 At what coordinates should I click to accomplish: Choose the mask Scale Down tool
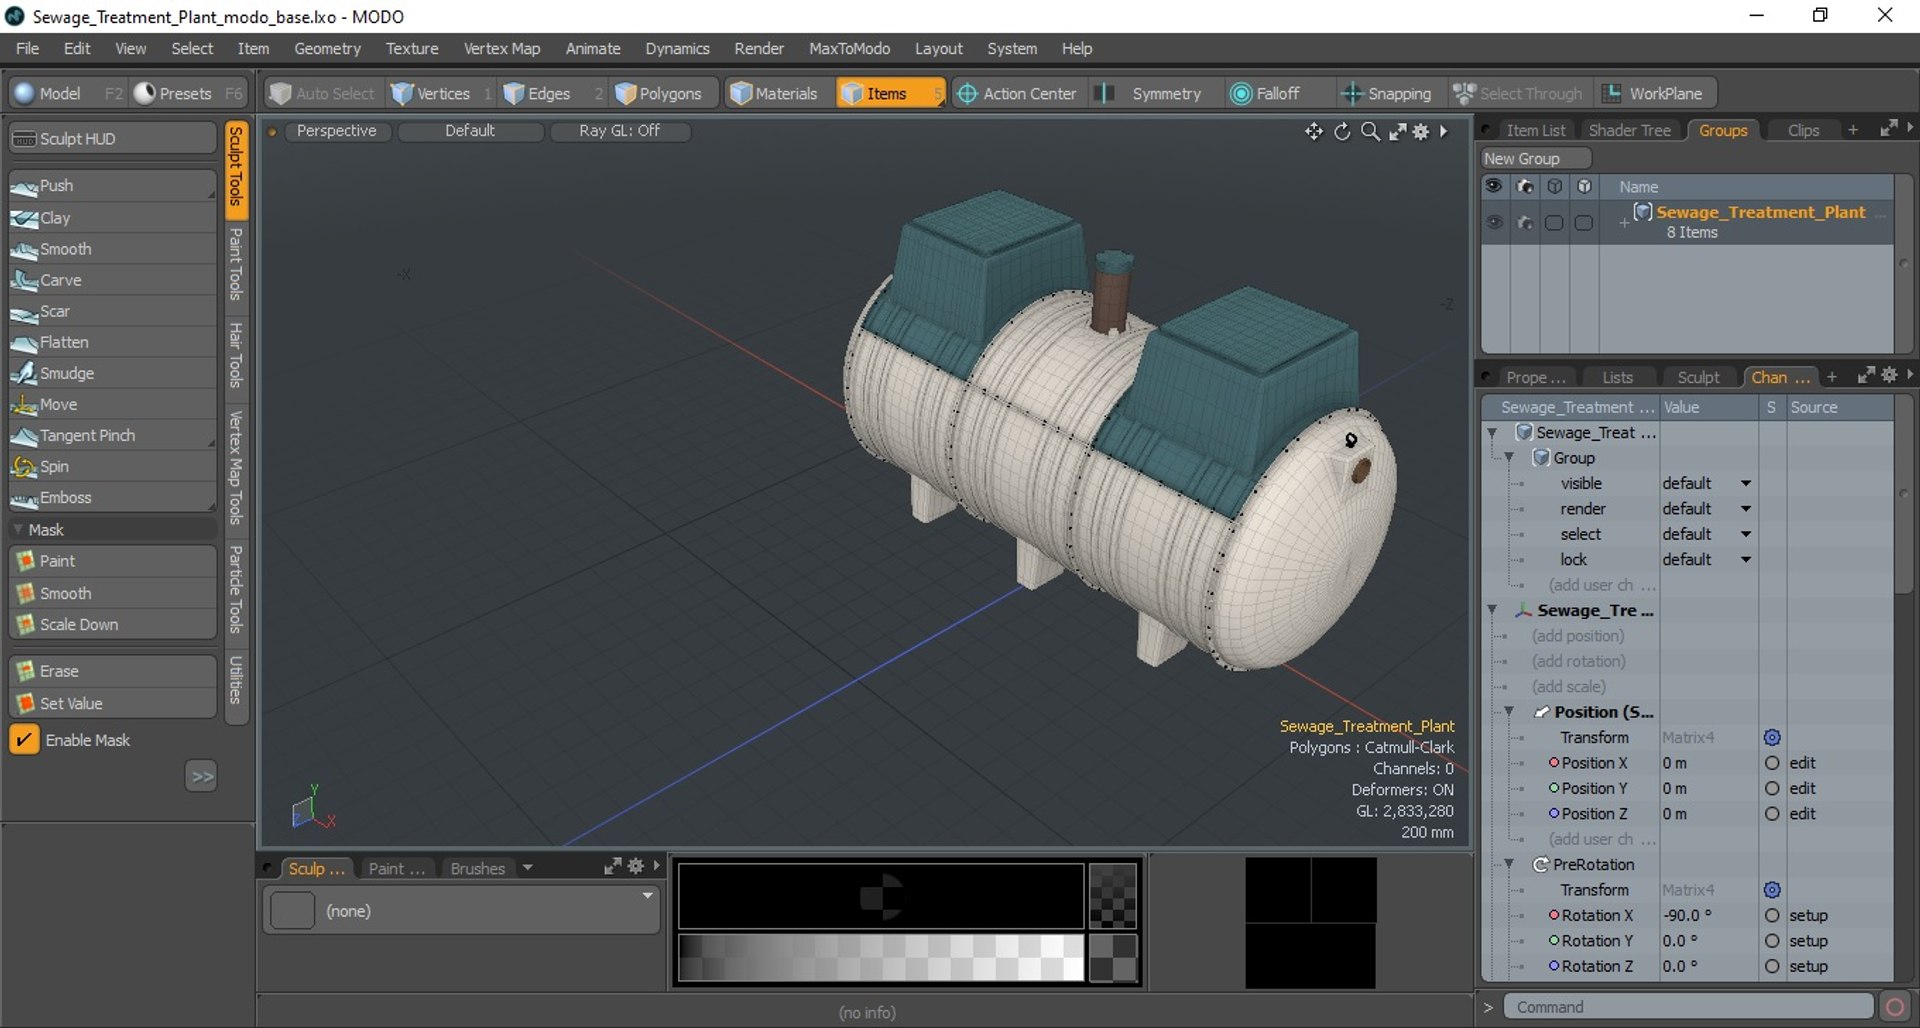[x=112, y=624]
